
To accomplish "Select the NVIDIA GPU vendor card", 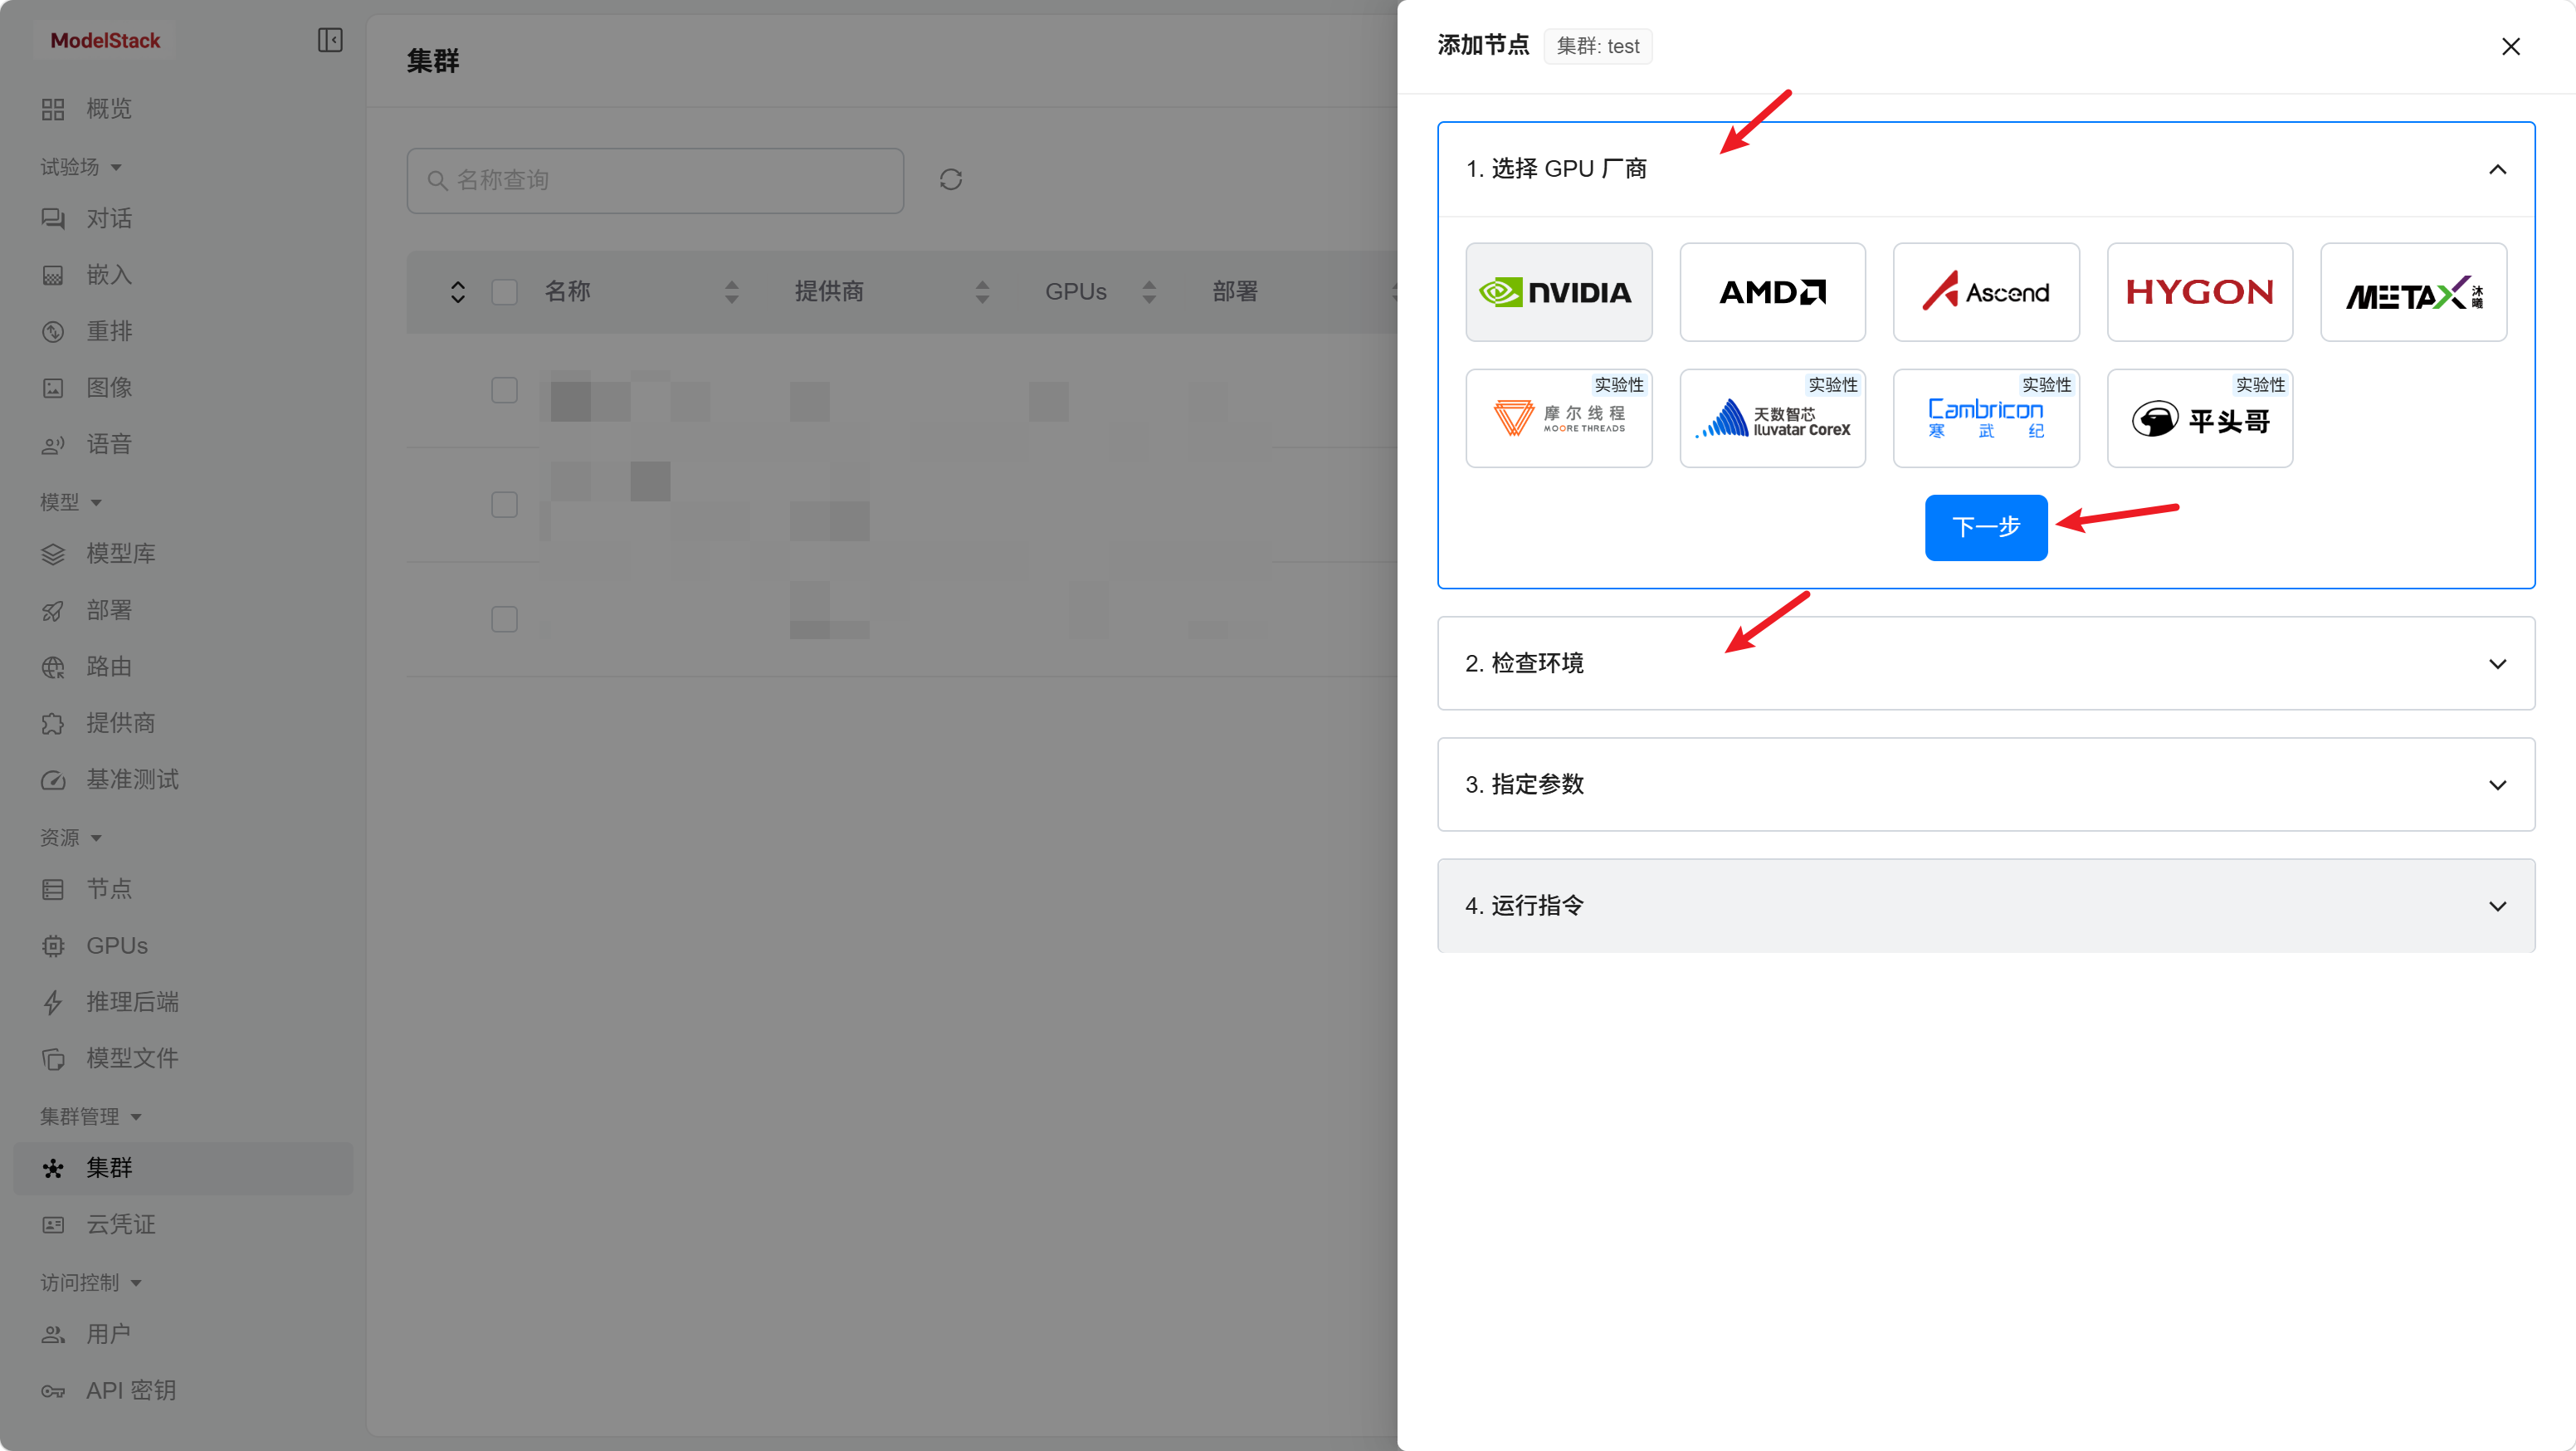I will [x=1558, y=292].
